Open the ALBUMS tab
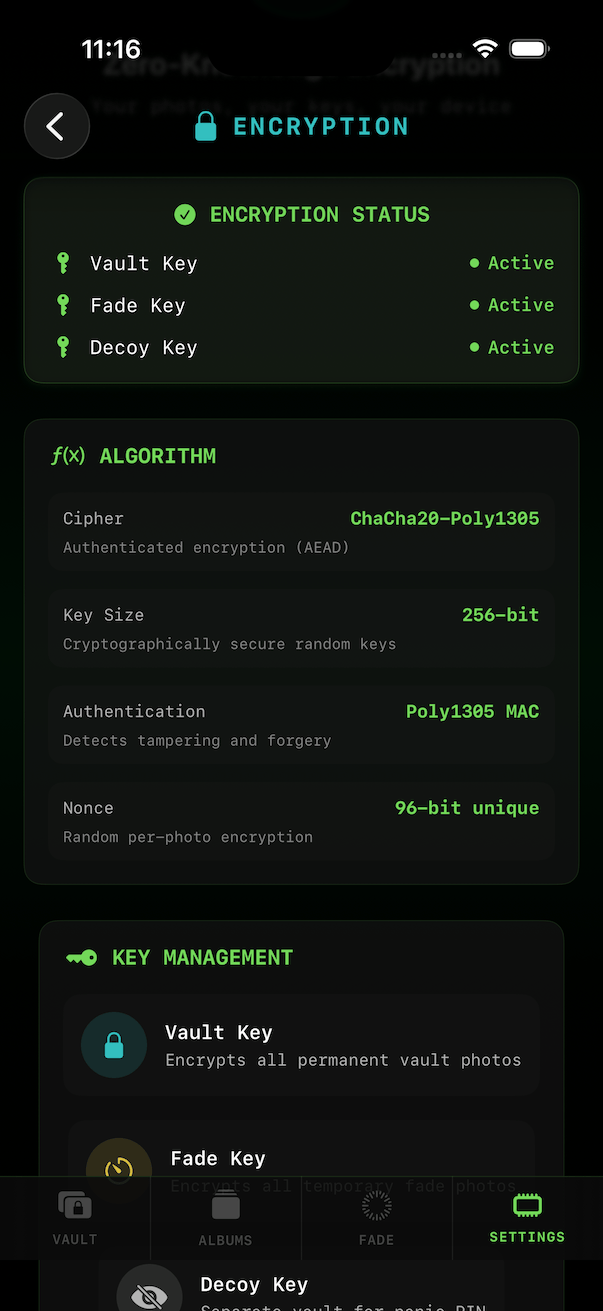This screenshot has width=603, height=1311. click(226, 1218)
